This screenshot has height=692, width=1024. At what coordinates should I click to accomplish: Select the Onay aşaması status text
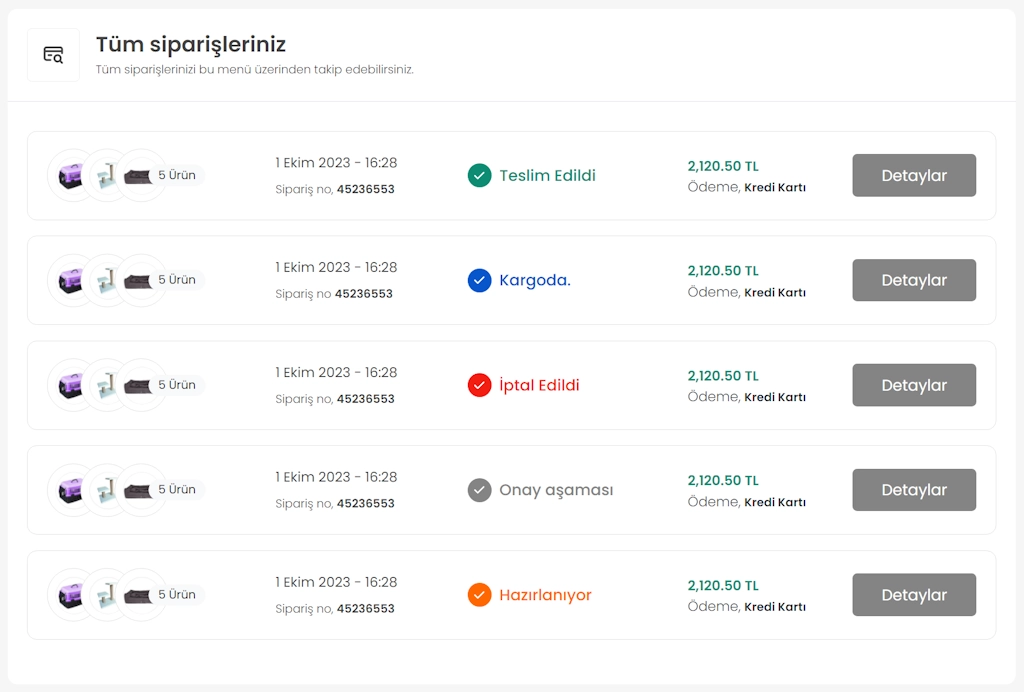[556, 490]
